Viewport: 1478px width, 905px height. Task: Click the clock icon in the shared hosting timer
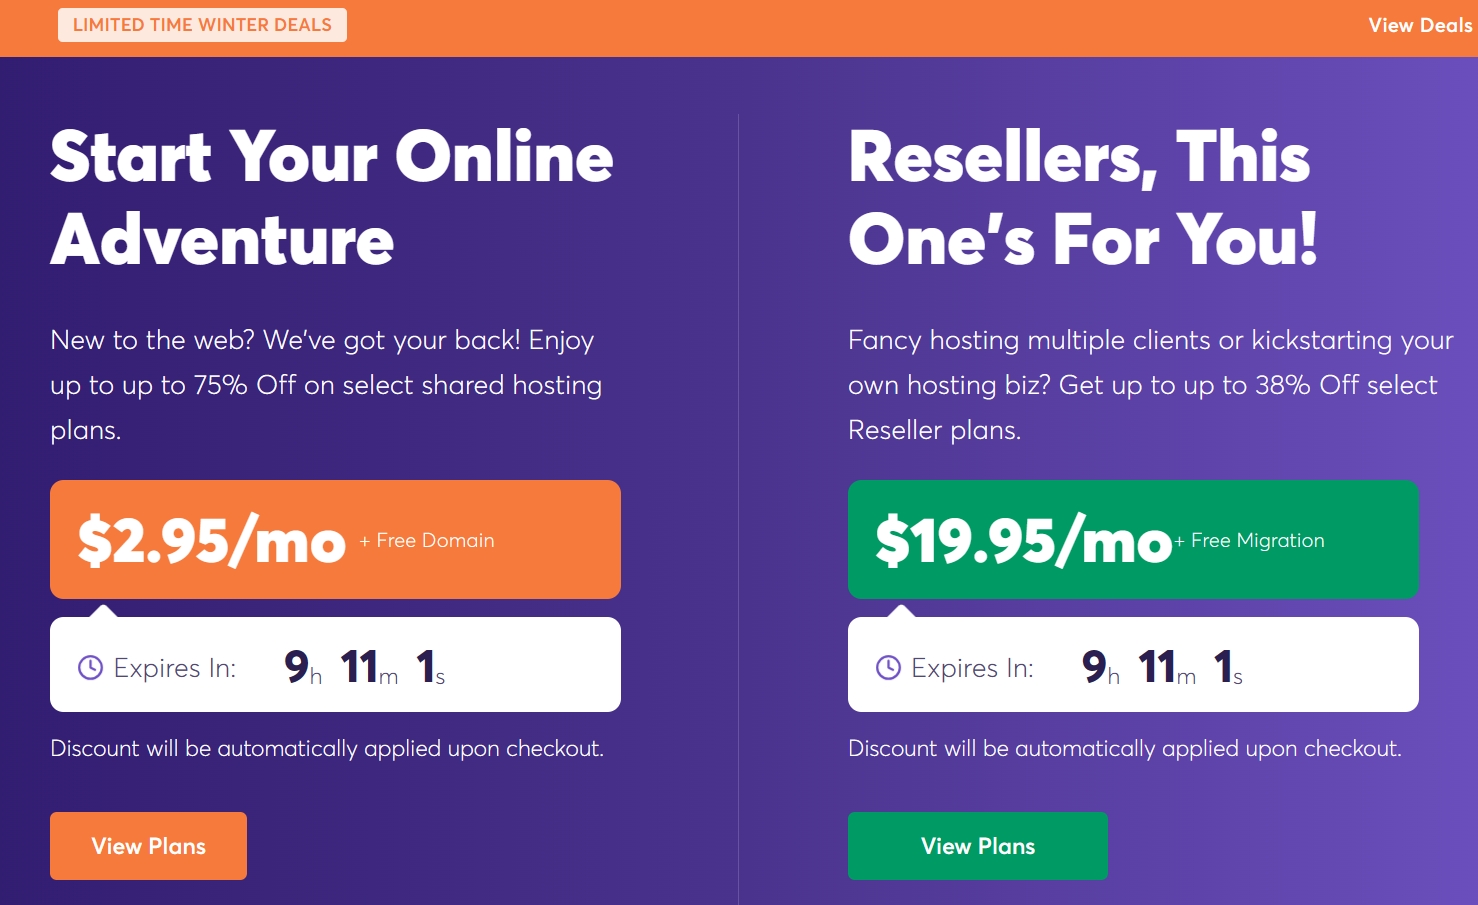tap(91, 667)
